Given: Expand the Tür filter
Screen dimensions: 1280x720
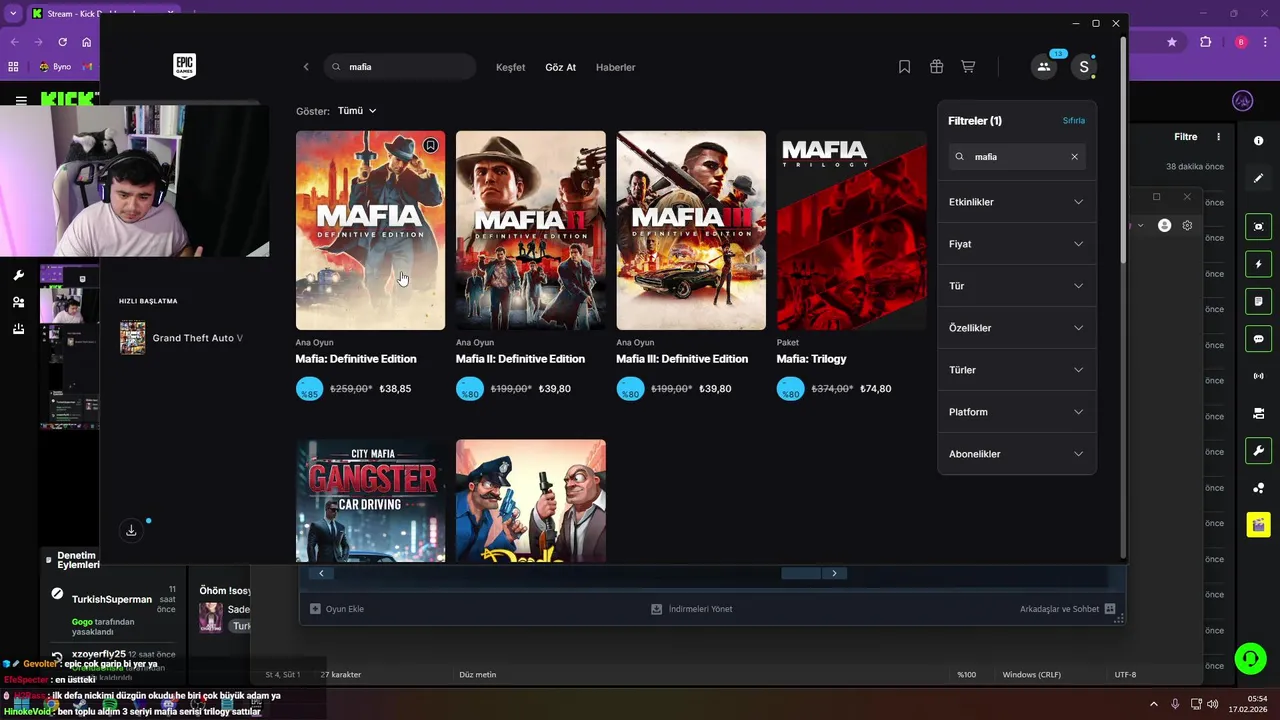Looking at the screenshot, I should (1017, 286).
